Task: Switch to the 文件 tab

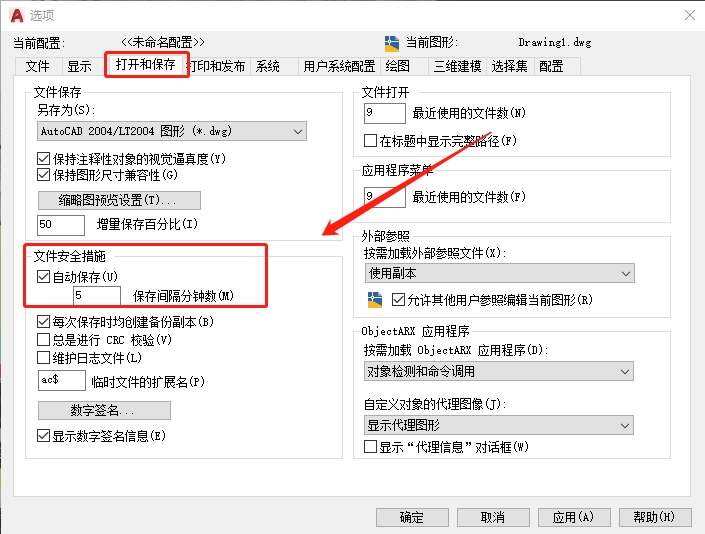Action: [x=37, y=67]
